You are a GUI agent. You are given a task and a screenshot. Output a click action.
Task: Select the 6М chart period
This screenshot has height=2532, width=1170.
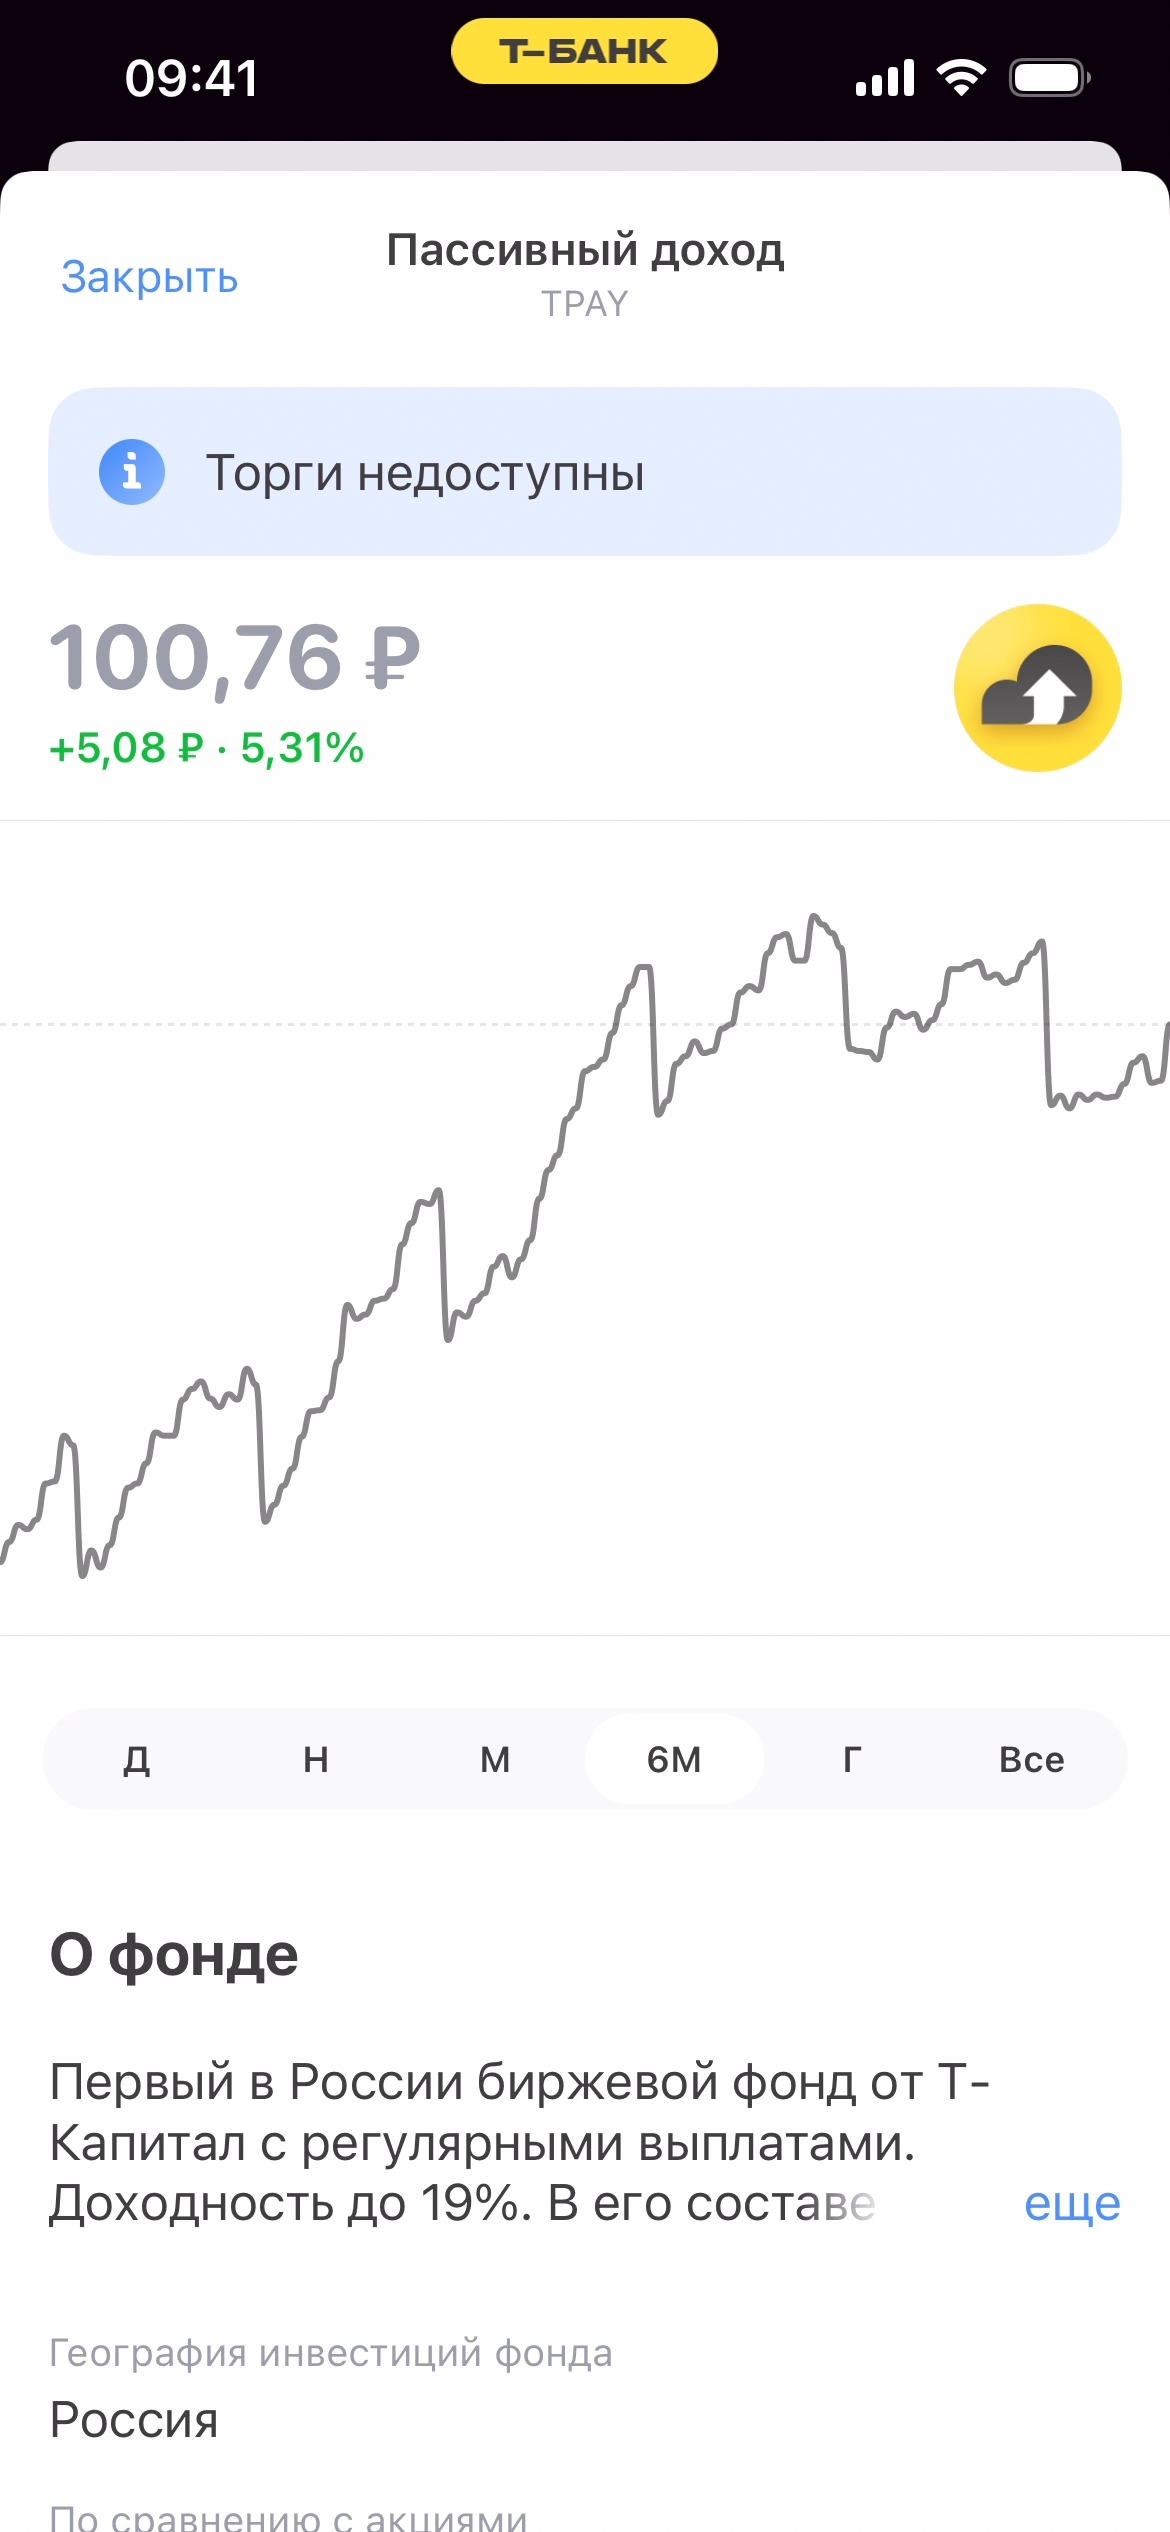[x=674, y=1759]
